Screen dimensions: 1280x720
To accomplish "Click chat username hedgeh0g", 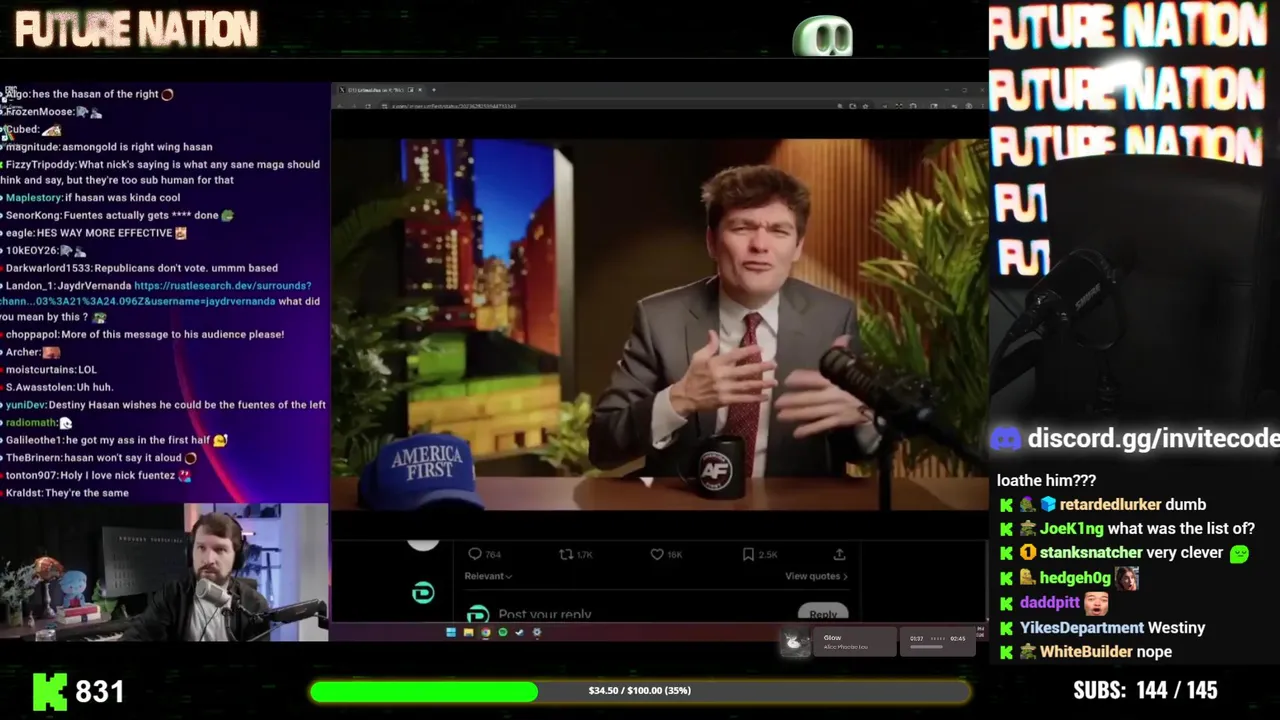I will [1075, 577].
